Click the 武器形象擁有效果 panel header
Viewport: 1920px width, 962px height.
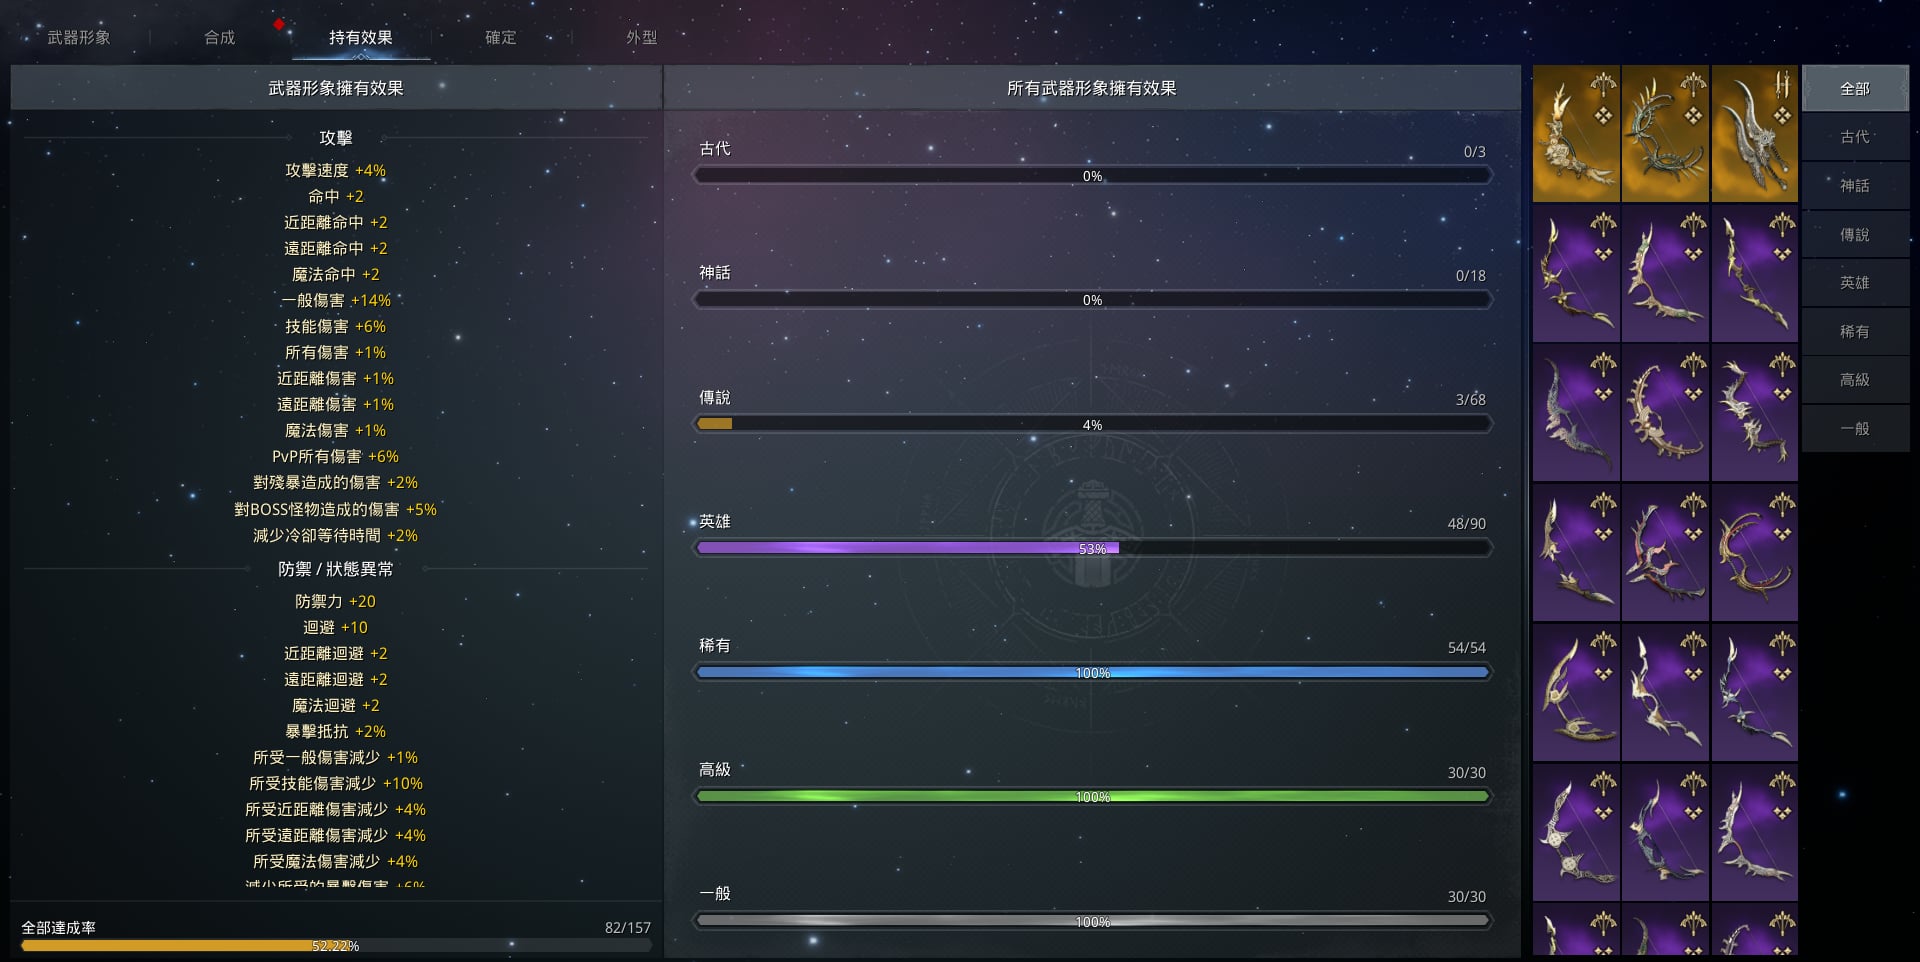[336, 88]
